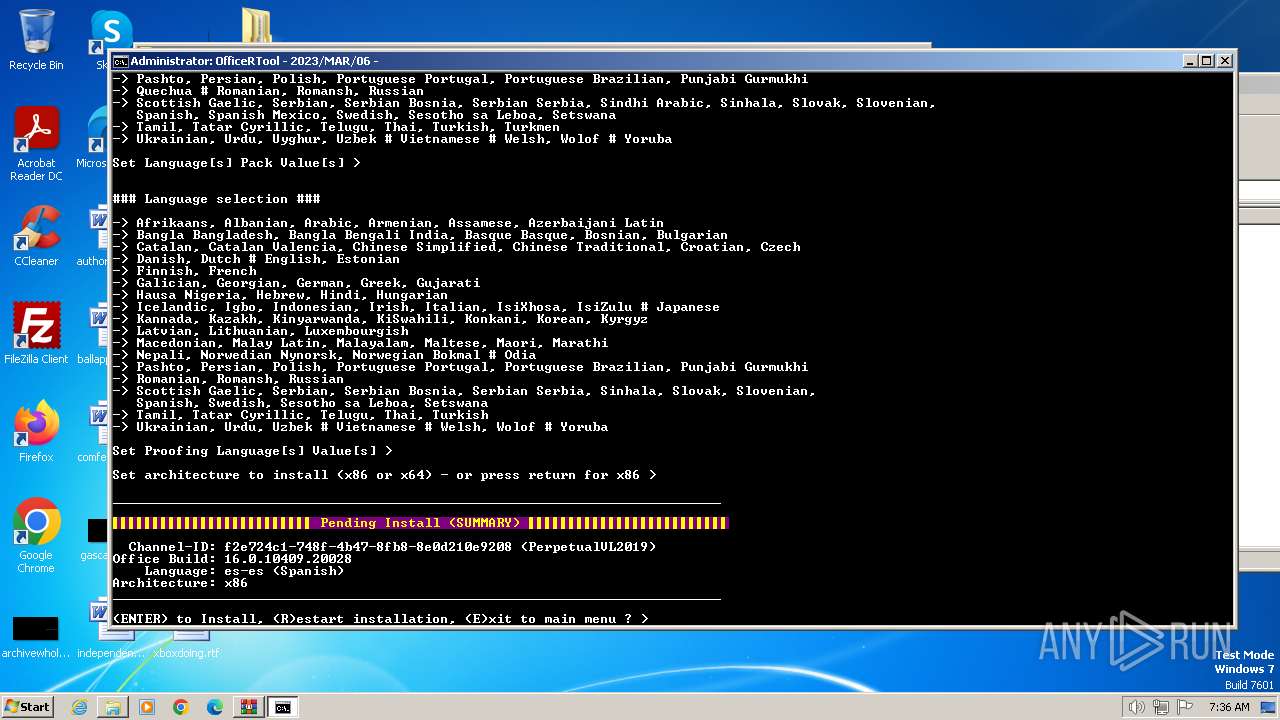Launch Acrobat Reader DC from desktop

36,145
